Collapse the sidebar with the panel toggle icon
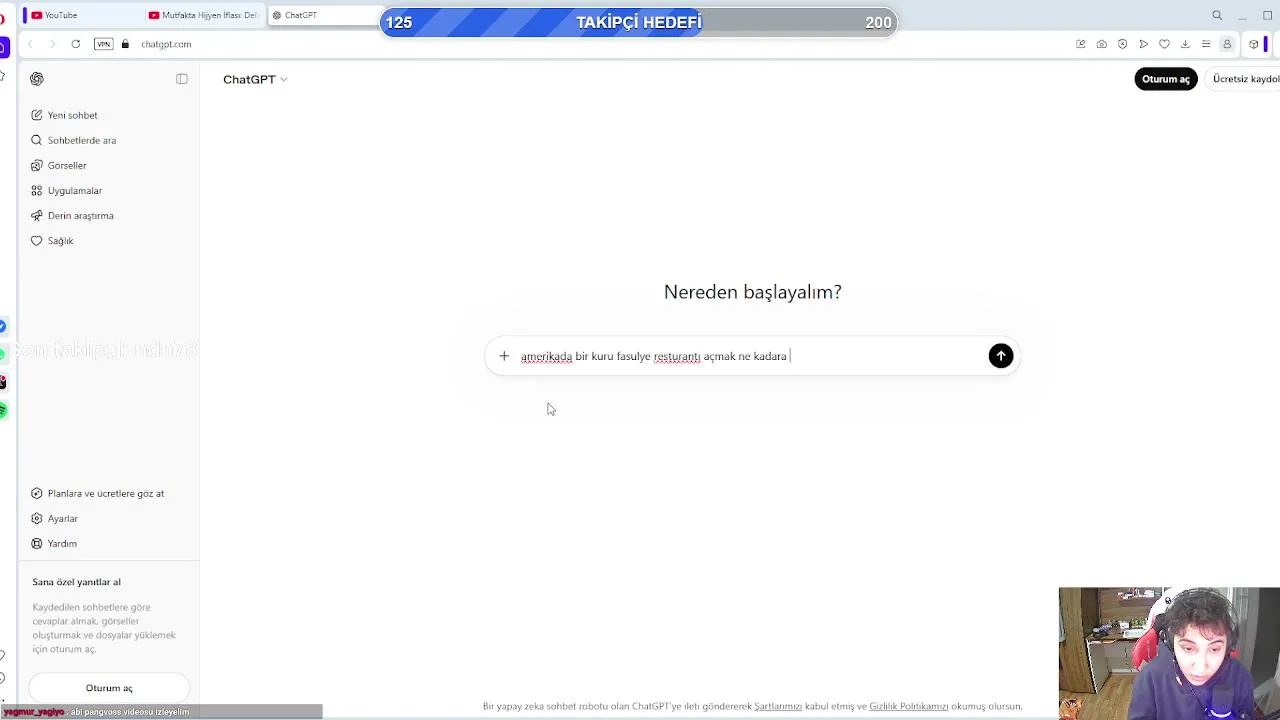Image resolution: width=1280 pixels, height=720 pixels. pos(182,79)
